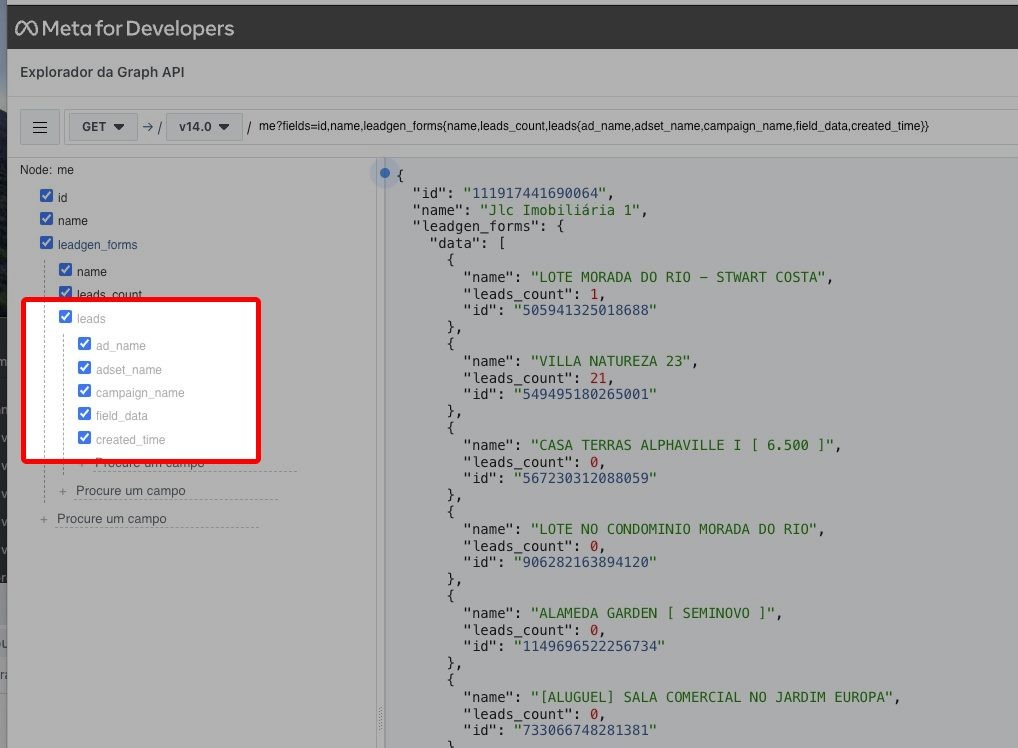Open the hamburger menu in the query bar

[40, 127]
